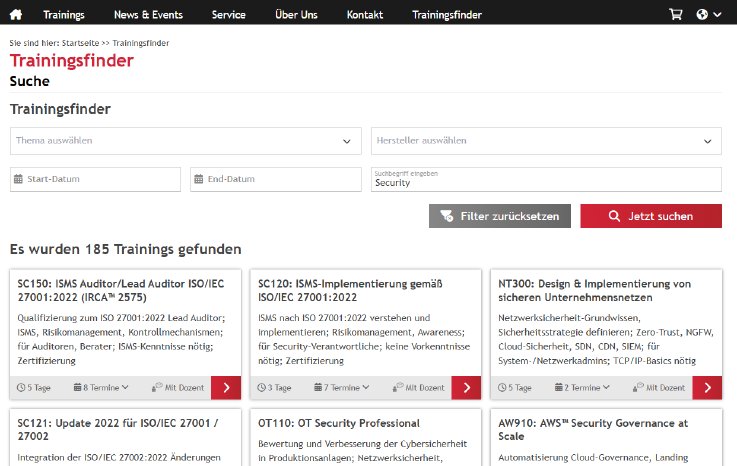Expand 2 Termine dropdown on NT300 card
Viewport: 737px width, 466px height.
point(582,387)
